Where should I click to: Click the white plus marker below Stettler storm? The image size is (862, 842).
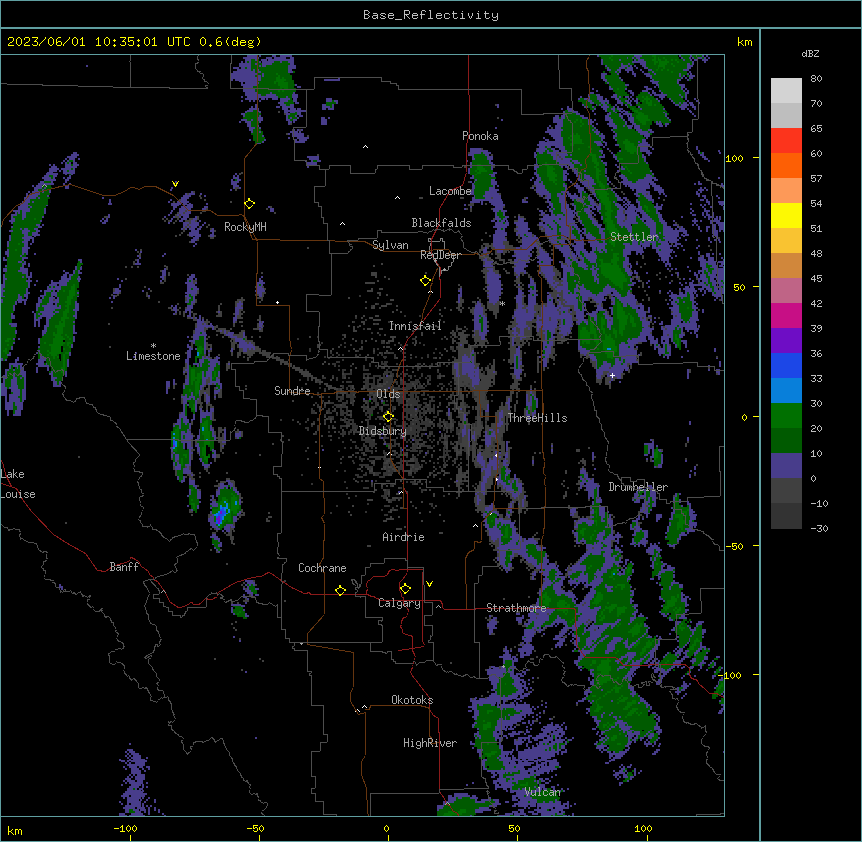click(612, 375)
